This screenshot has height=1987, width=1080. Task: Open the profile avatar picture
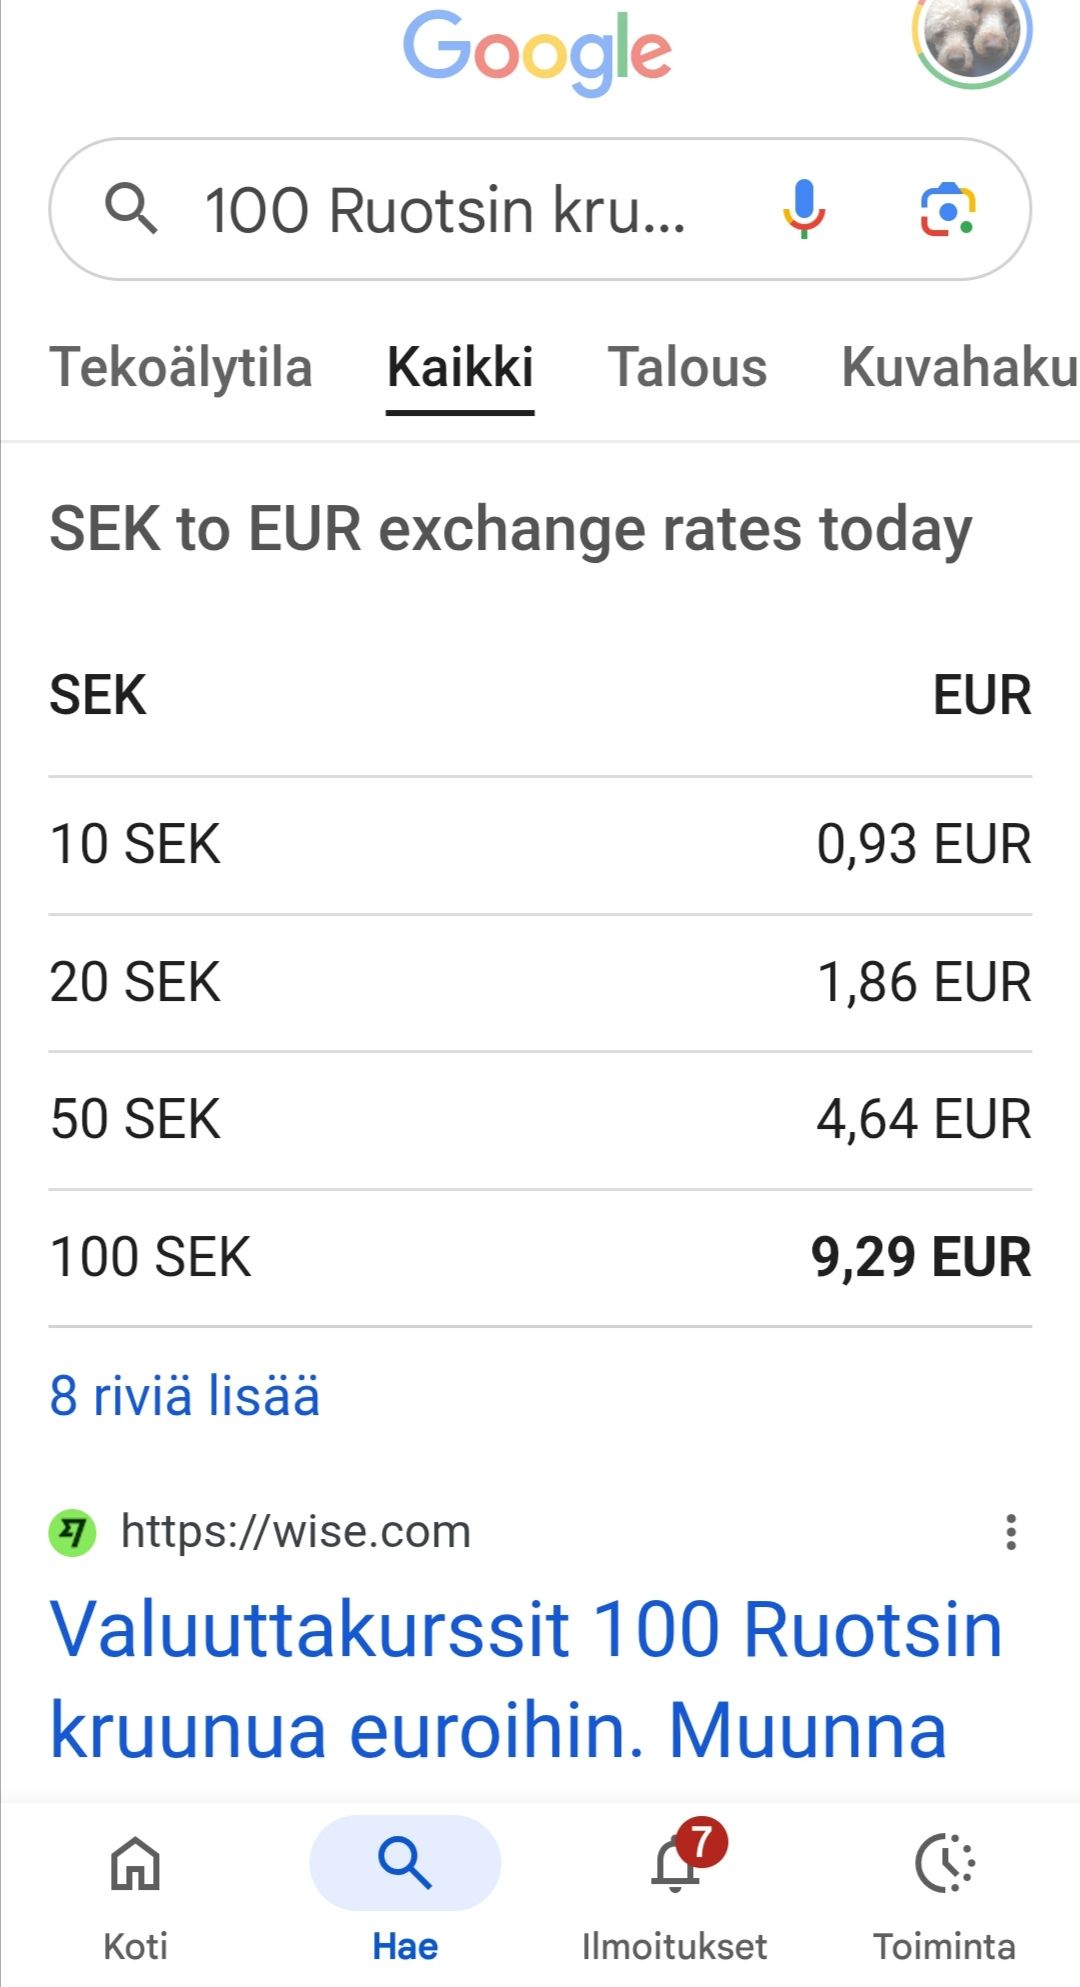[971, 35]
